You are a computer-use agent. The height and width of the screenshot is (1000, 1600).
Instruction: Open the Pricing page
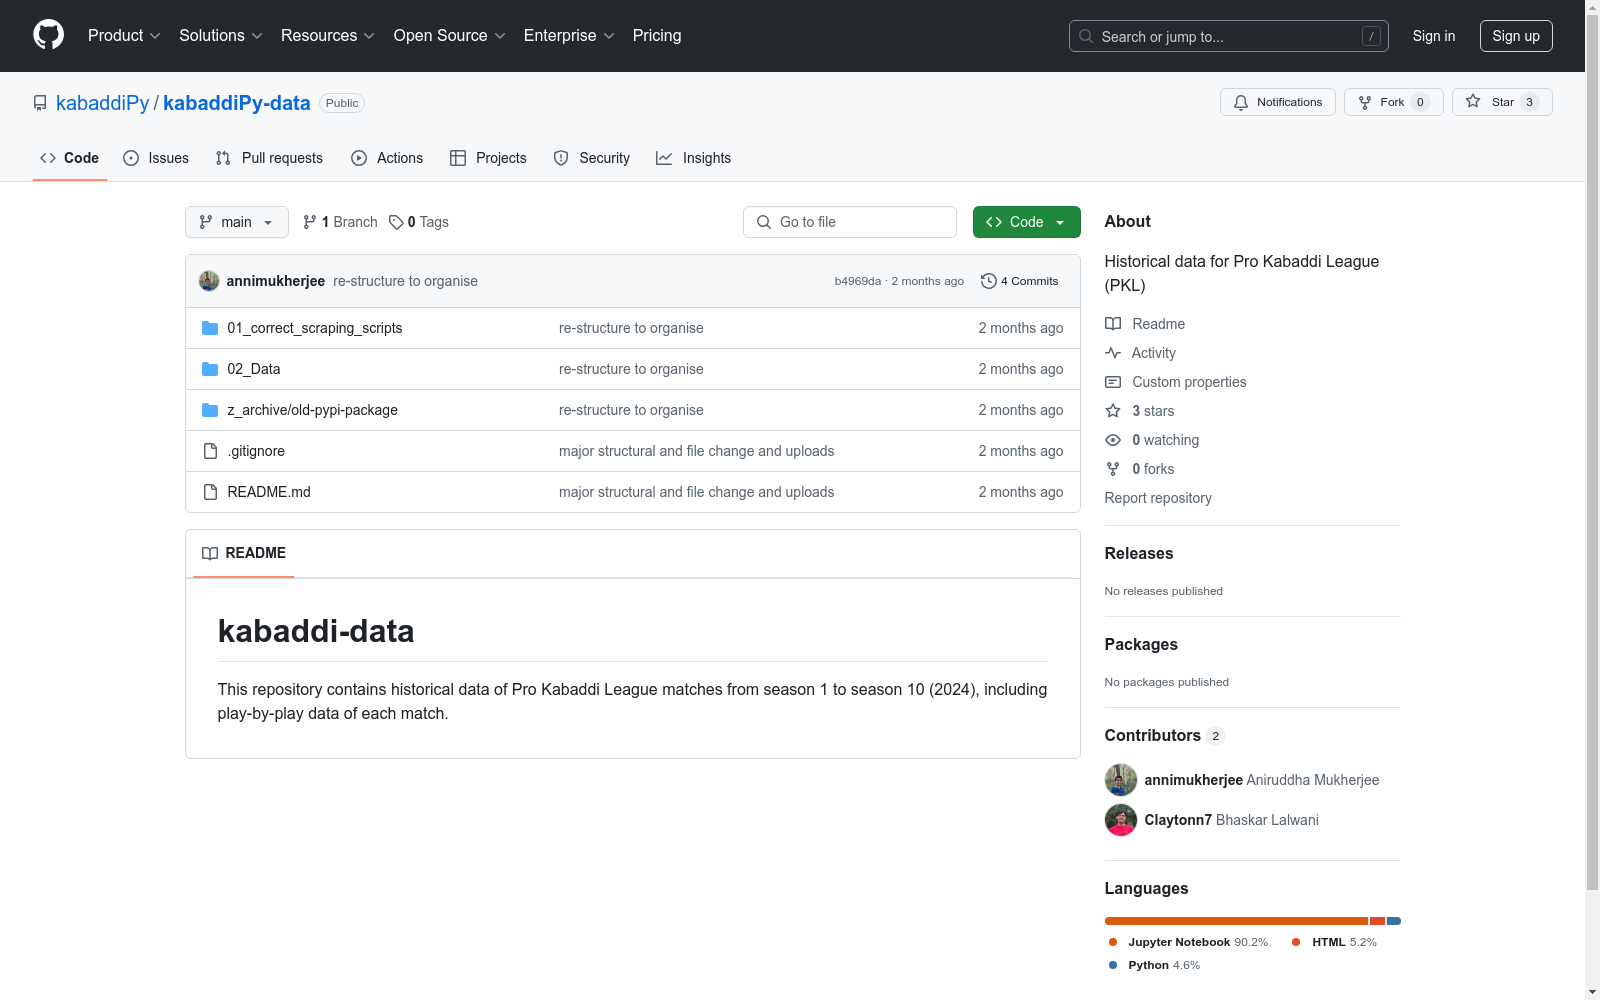click(657, 35)
